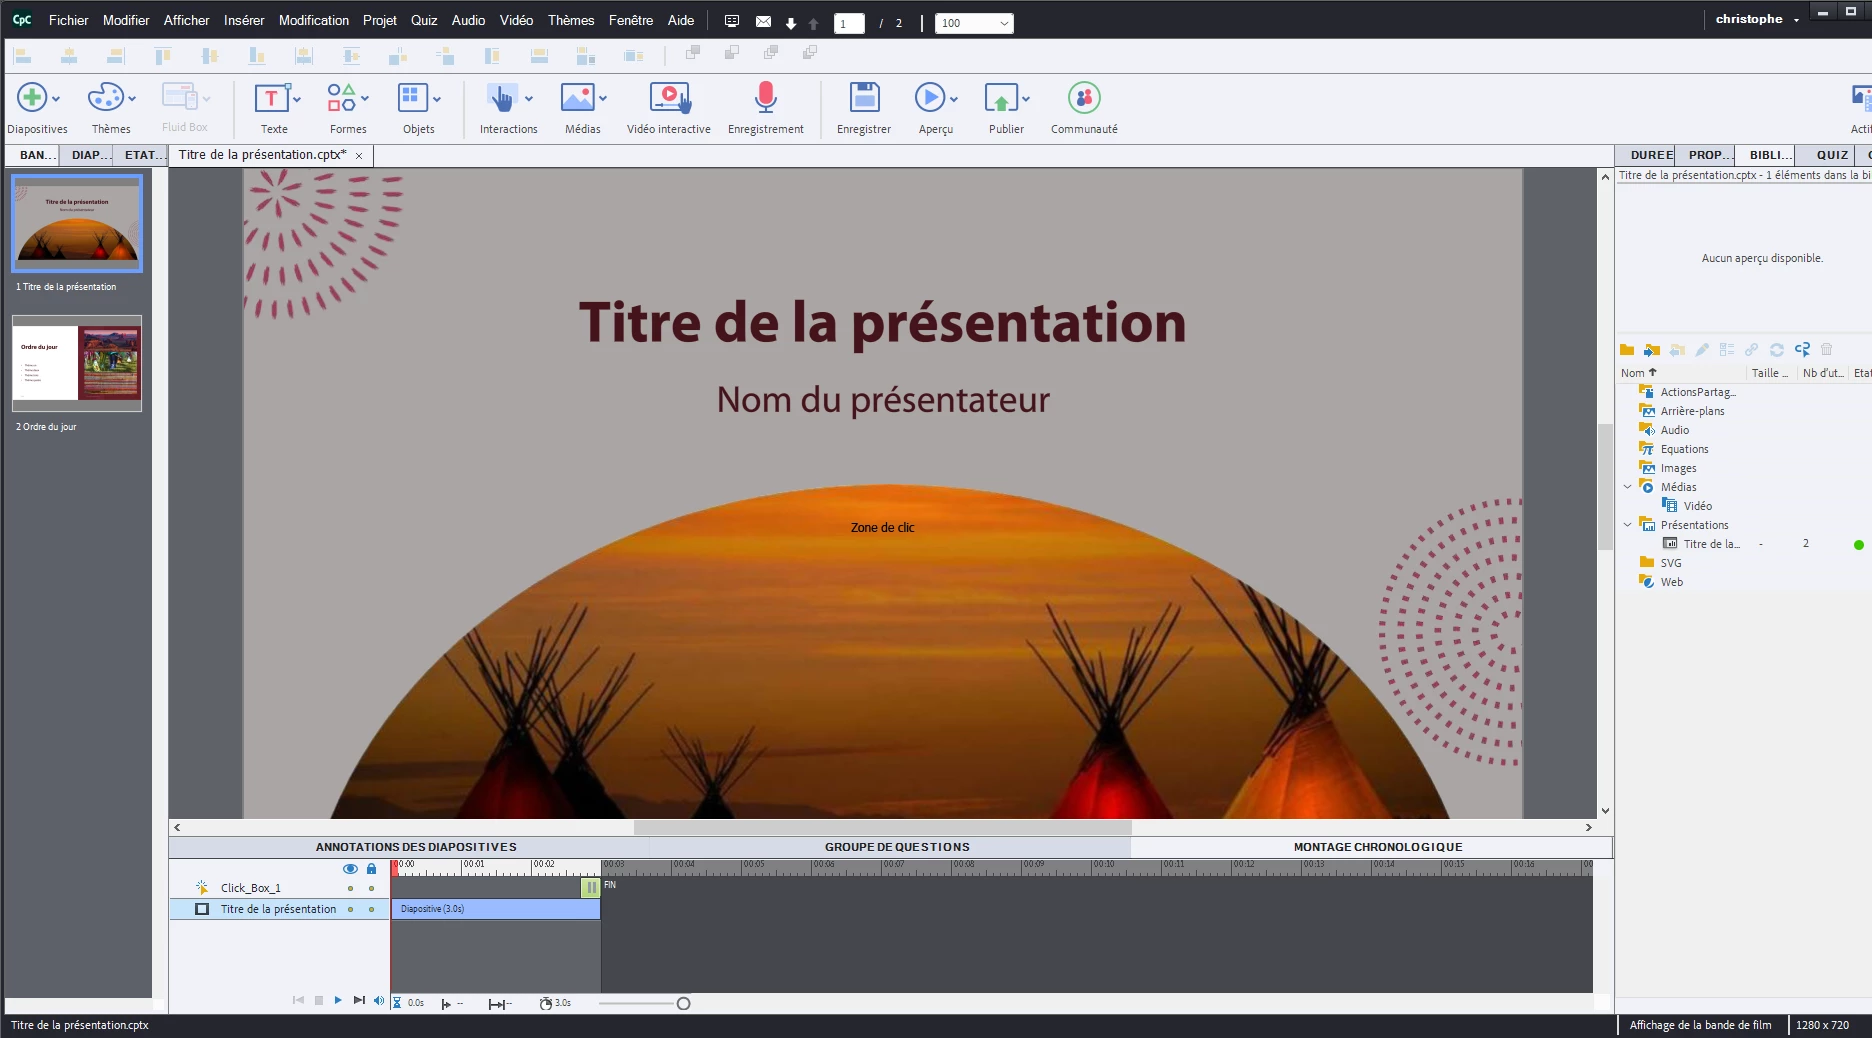Screen dimensions: 1872x1038
Task: Open the Interactions dropdown
Action: [529, 99]
